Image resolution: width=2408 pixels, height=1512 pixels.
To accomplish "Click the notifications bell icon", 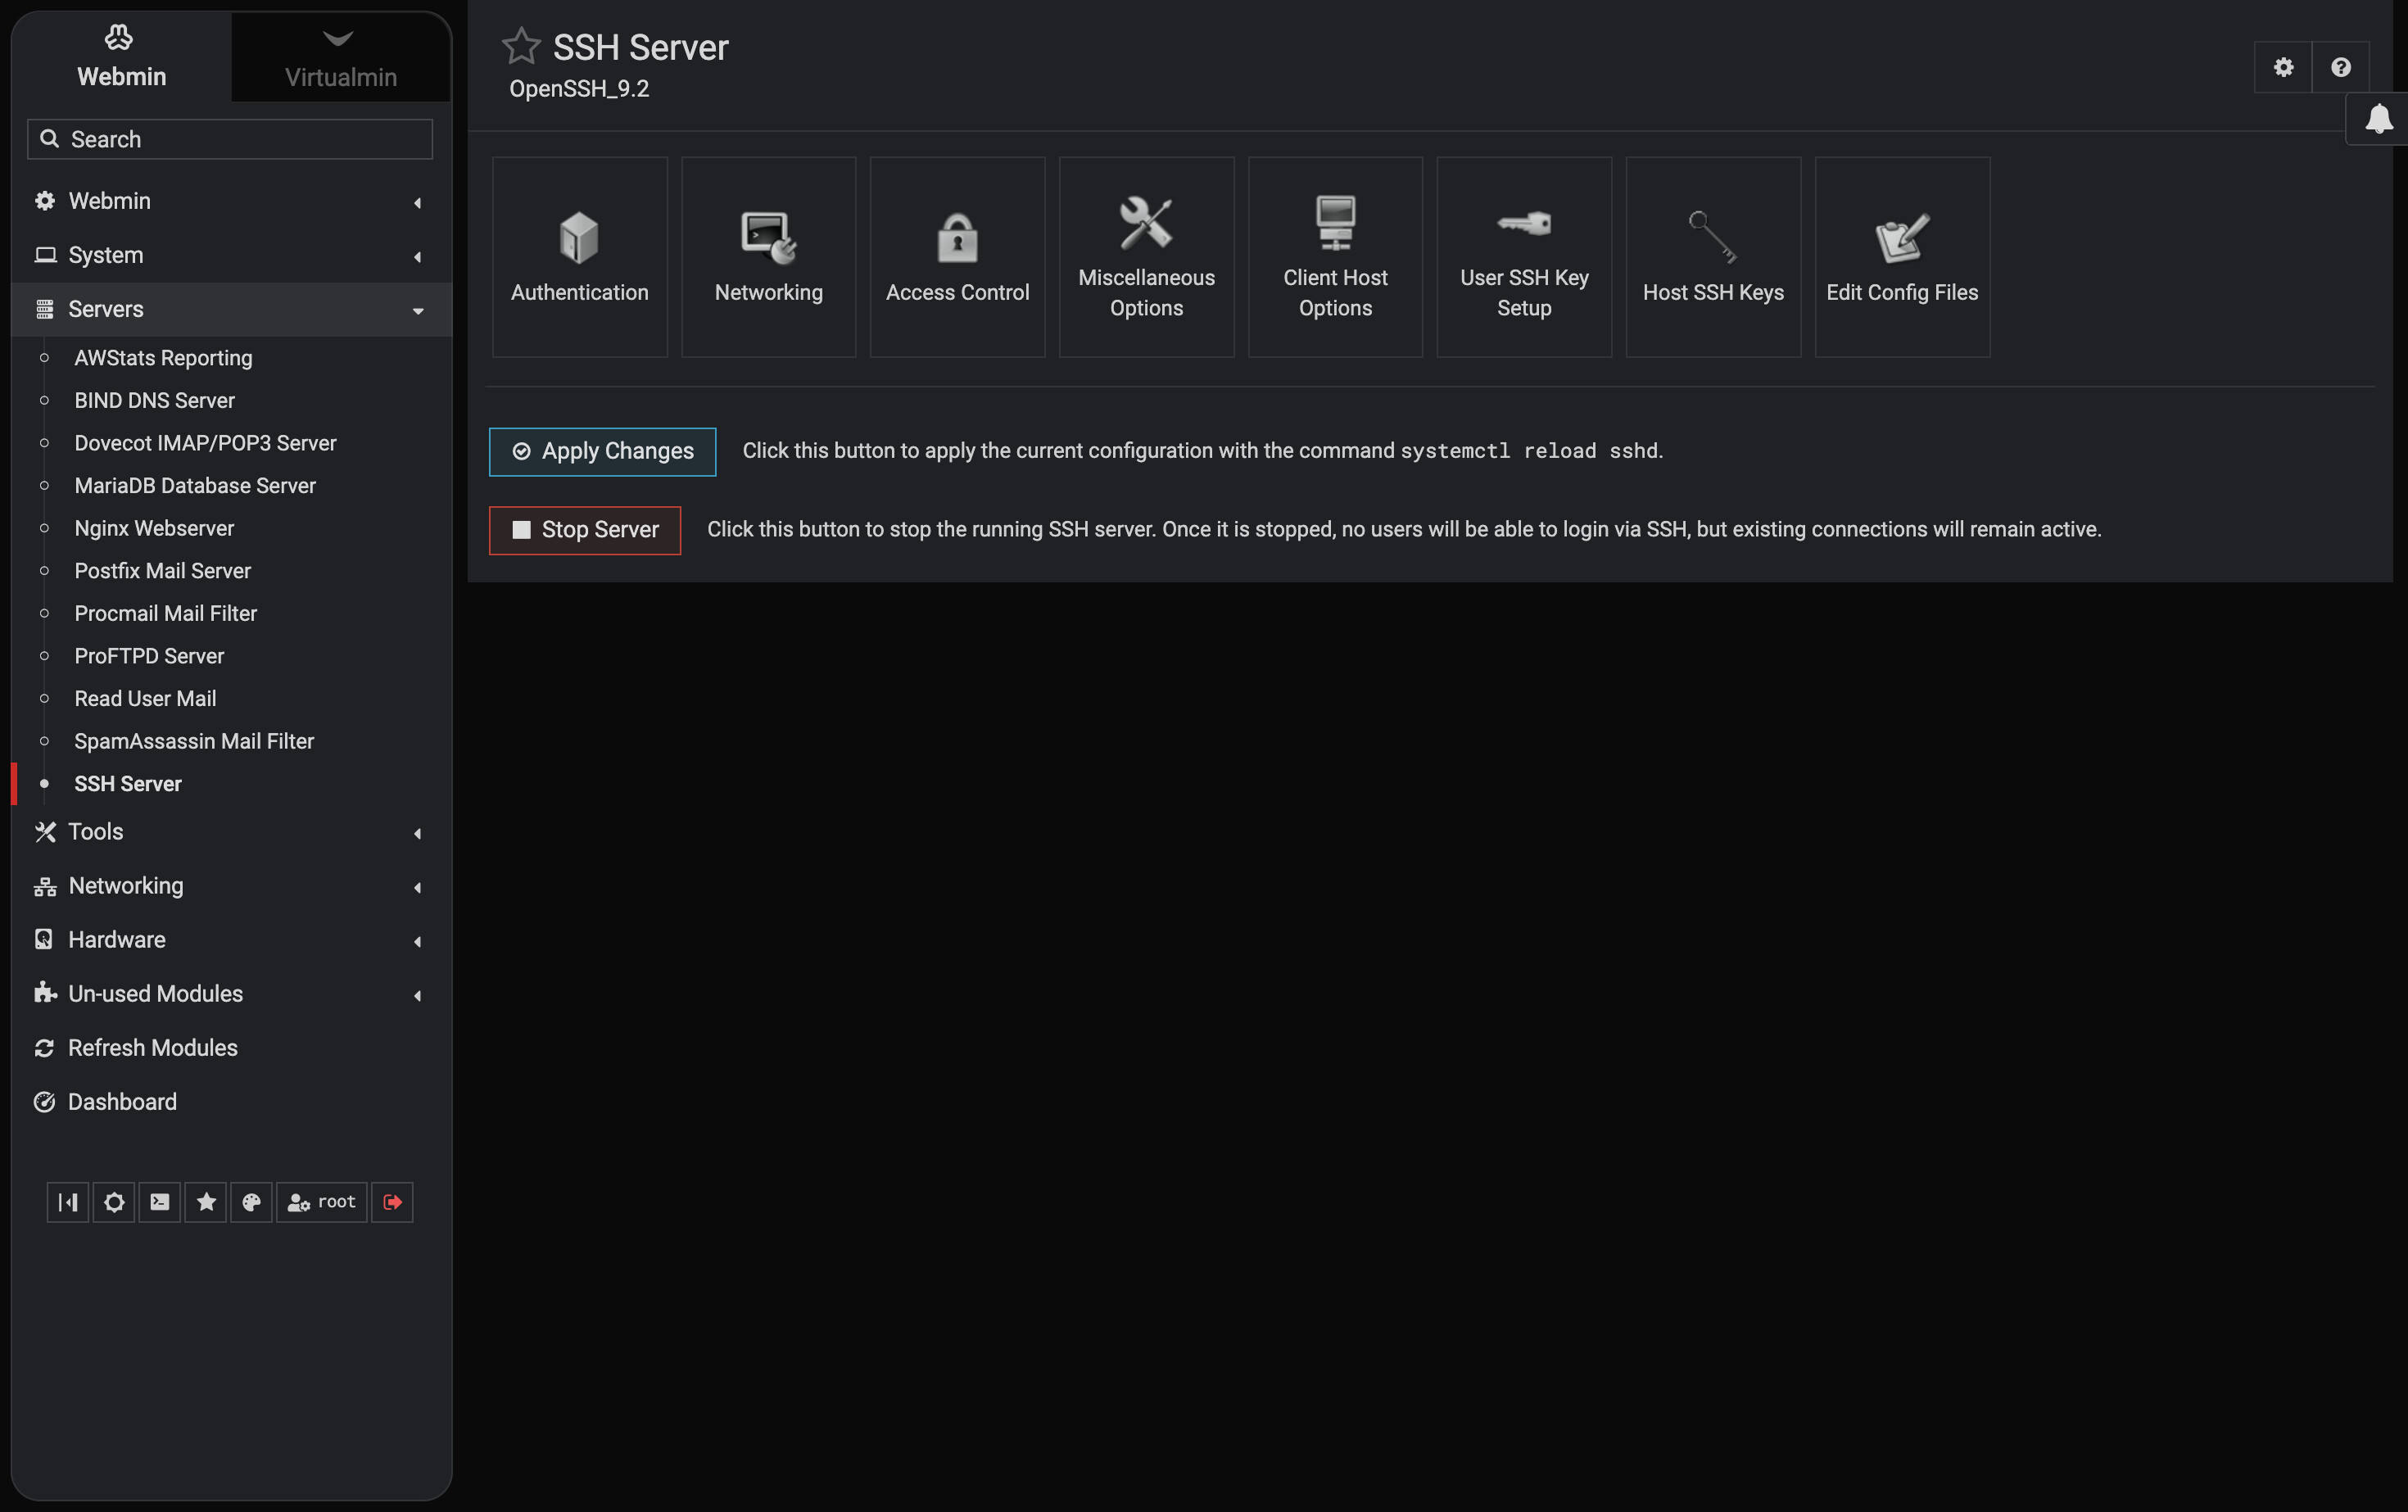I will pyautogui.click(x=2378, y=119).
